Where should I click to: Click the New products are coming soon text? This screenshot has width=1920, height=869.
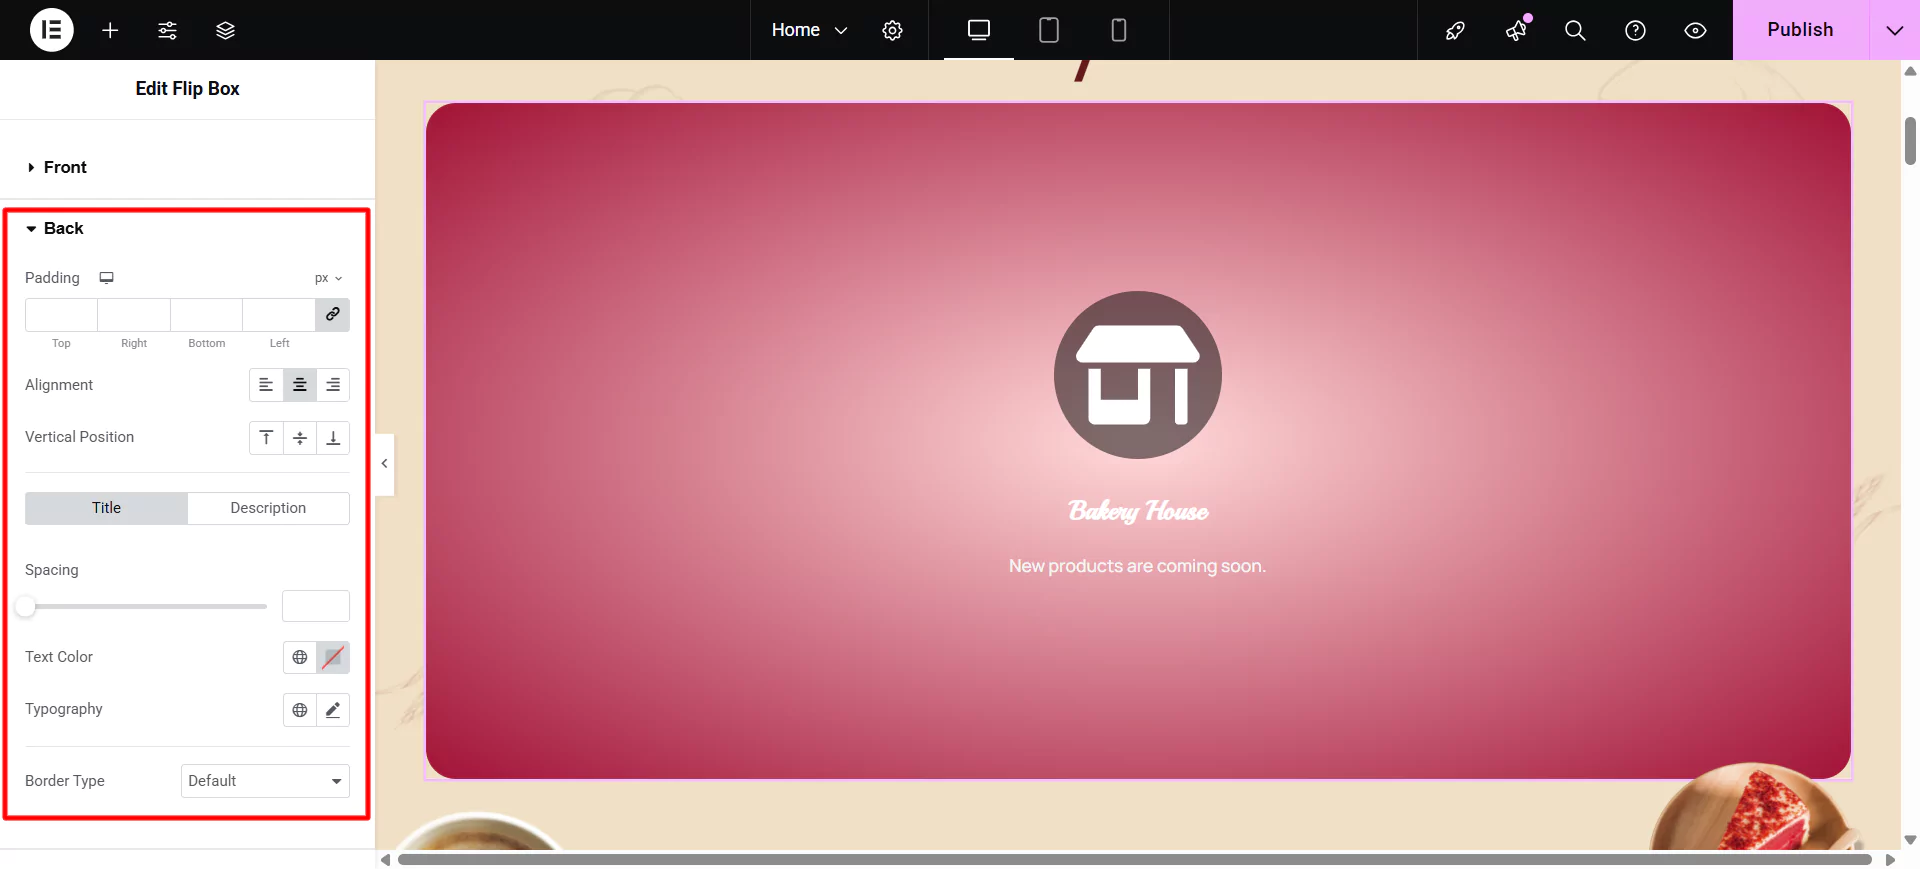(x=1137, y=566)
